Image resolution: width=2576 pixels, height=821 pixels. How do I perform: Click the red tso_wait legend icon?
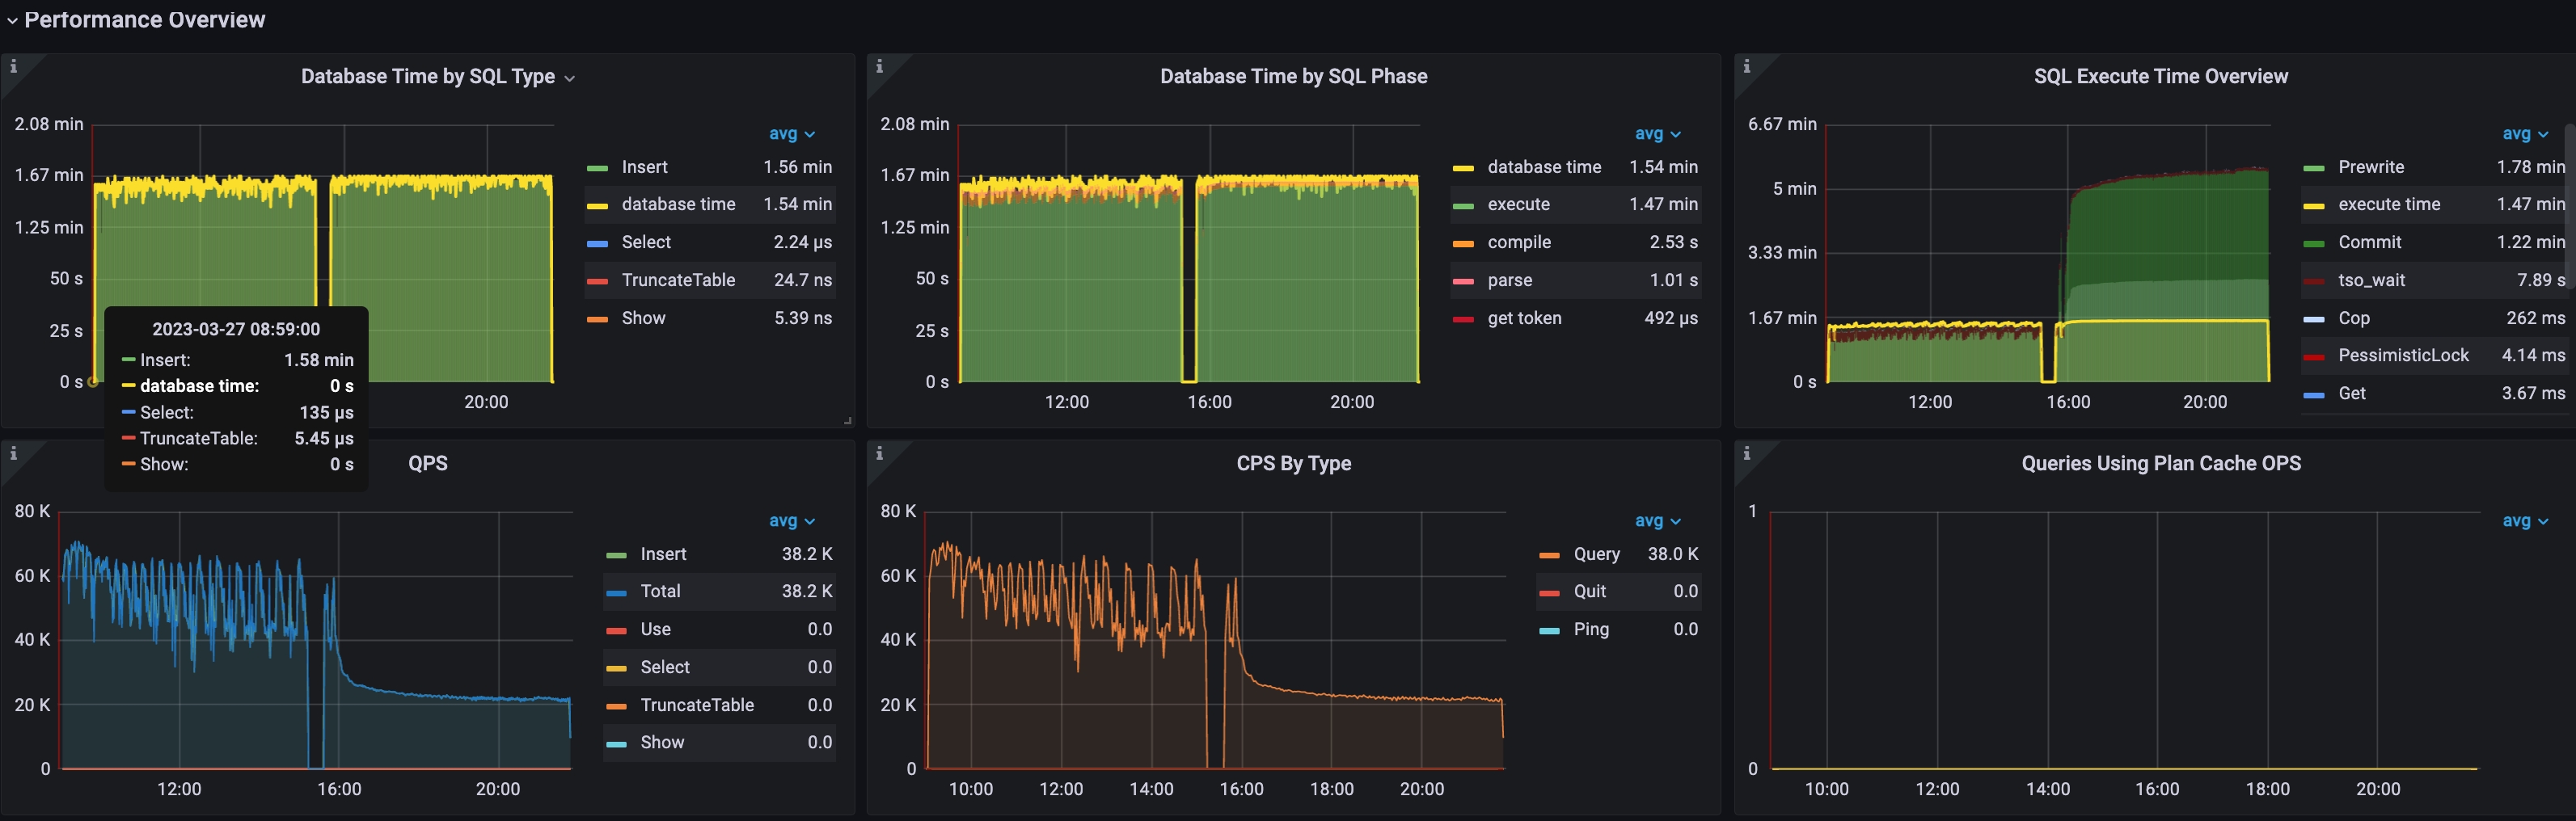[2315, 280]
